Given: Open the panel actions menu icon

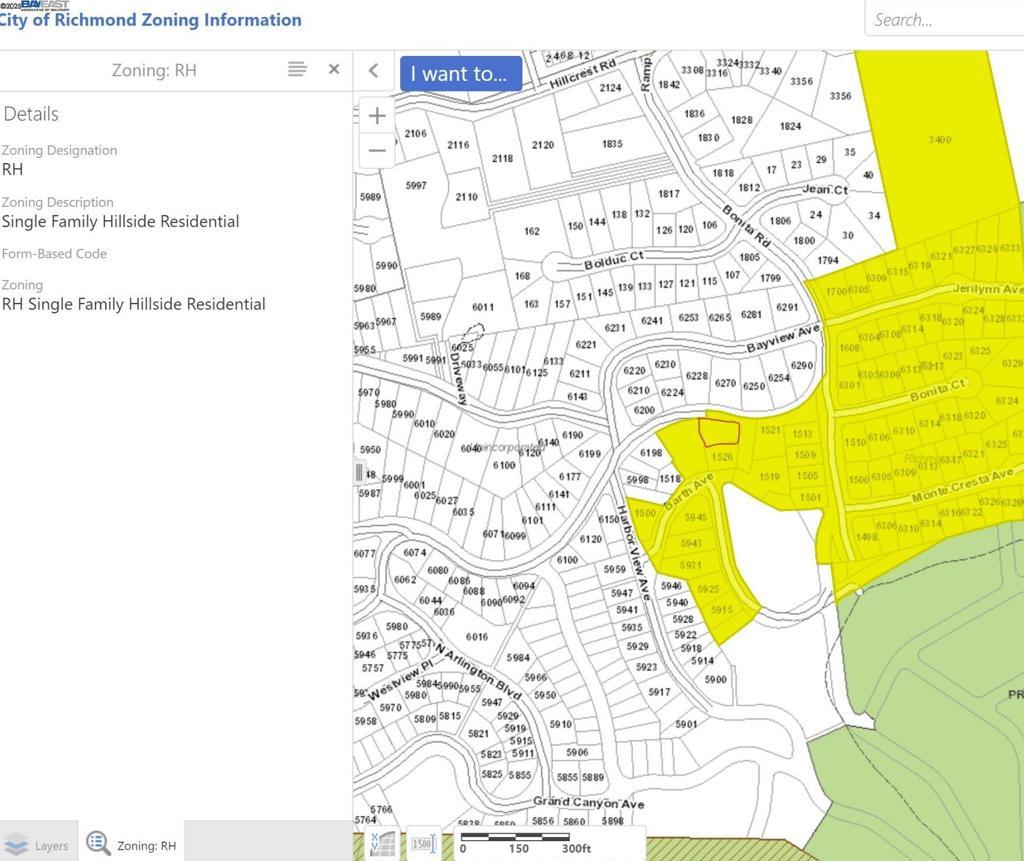Looking at the screenshot, I should pos(297,69).
